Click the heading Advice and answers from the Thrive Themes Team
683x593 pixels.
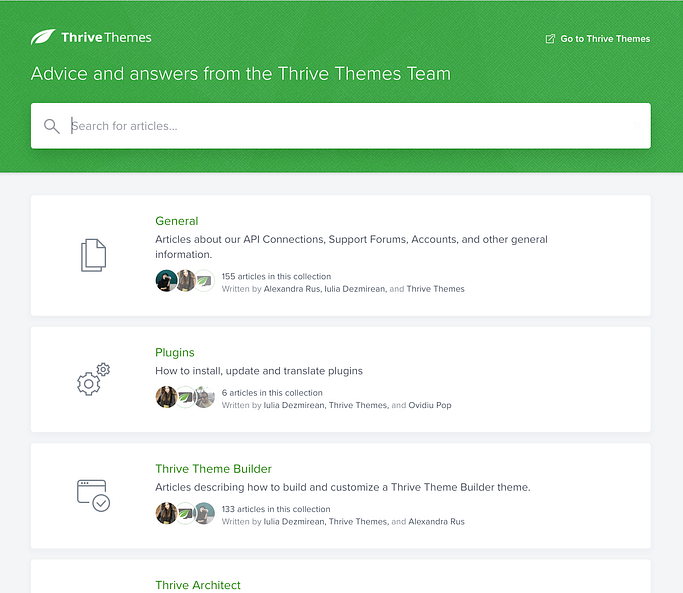tap(240, 74)
